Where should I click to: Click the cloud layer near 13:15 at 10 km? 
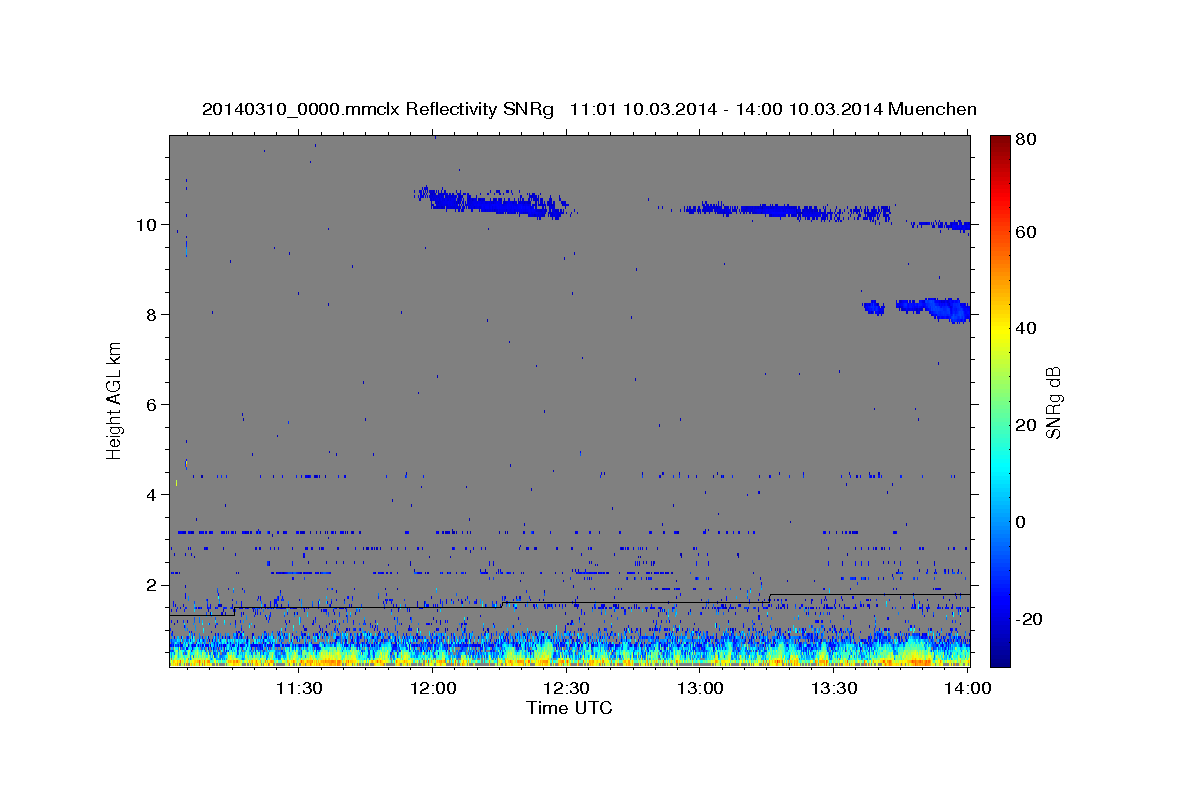785,211
